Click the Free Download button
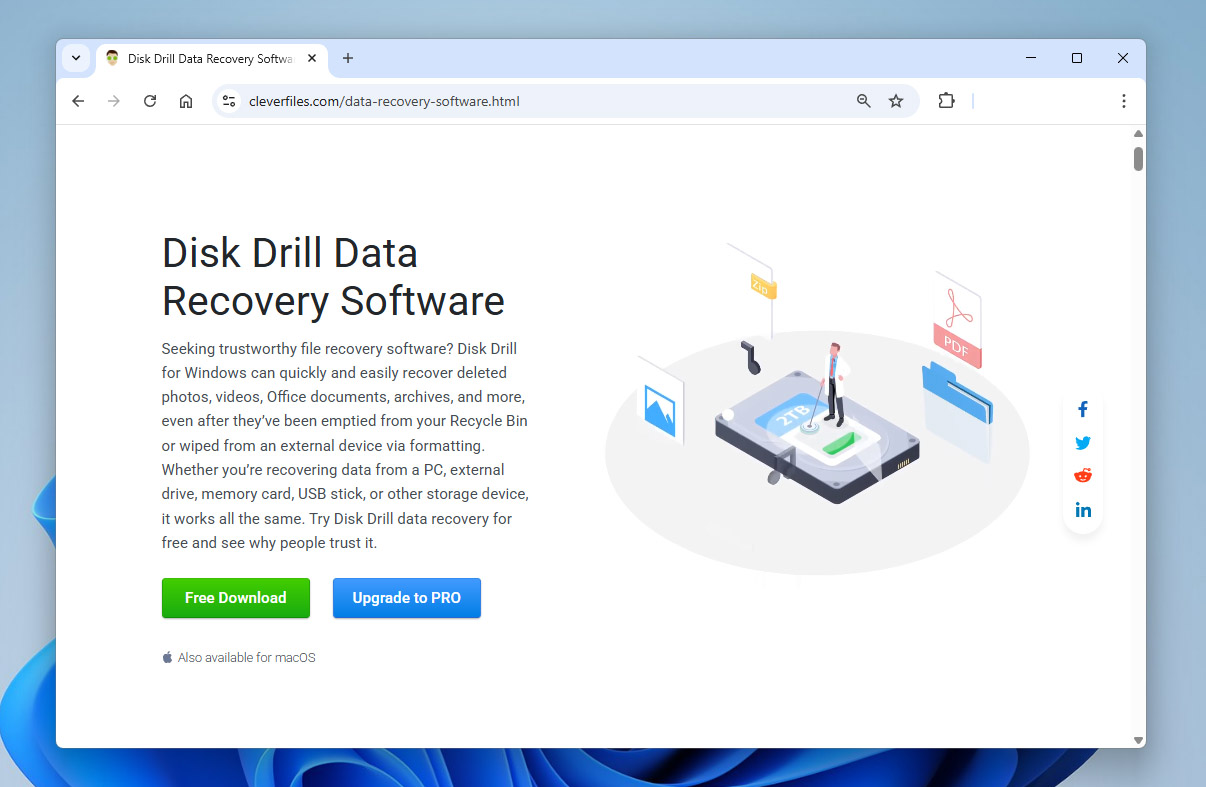 coord(236,598)
